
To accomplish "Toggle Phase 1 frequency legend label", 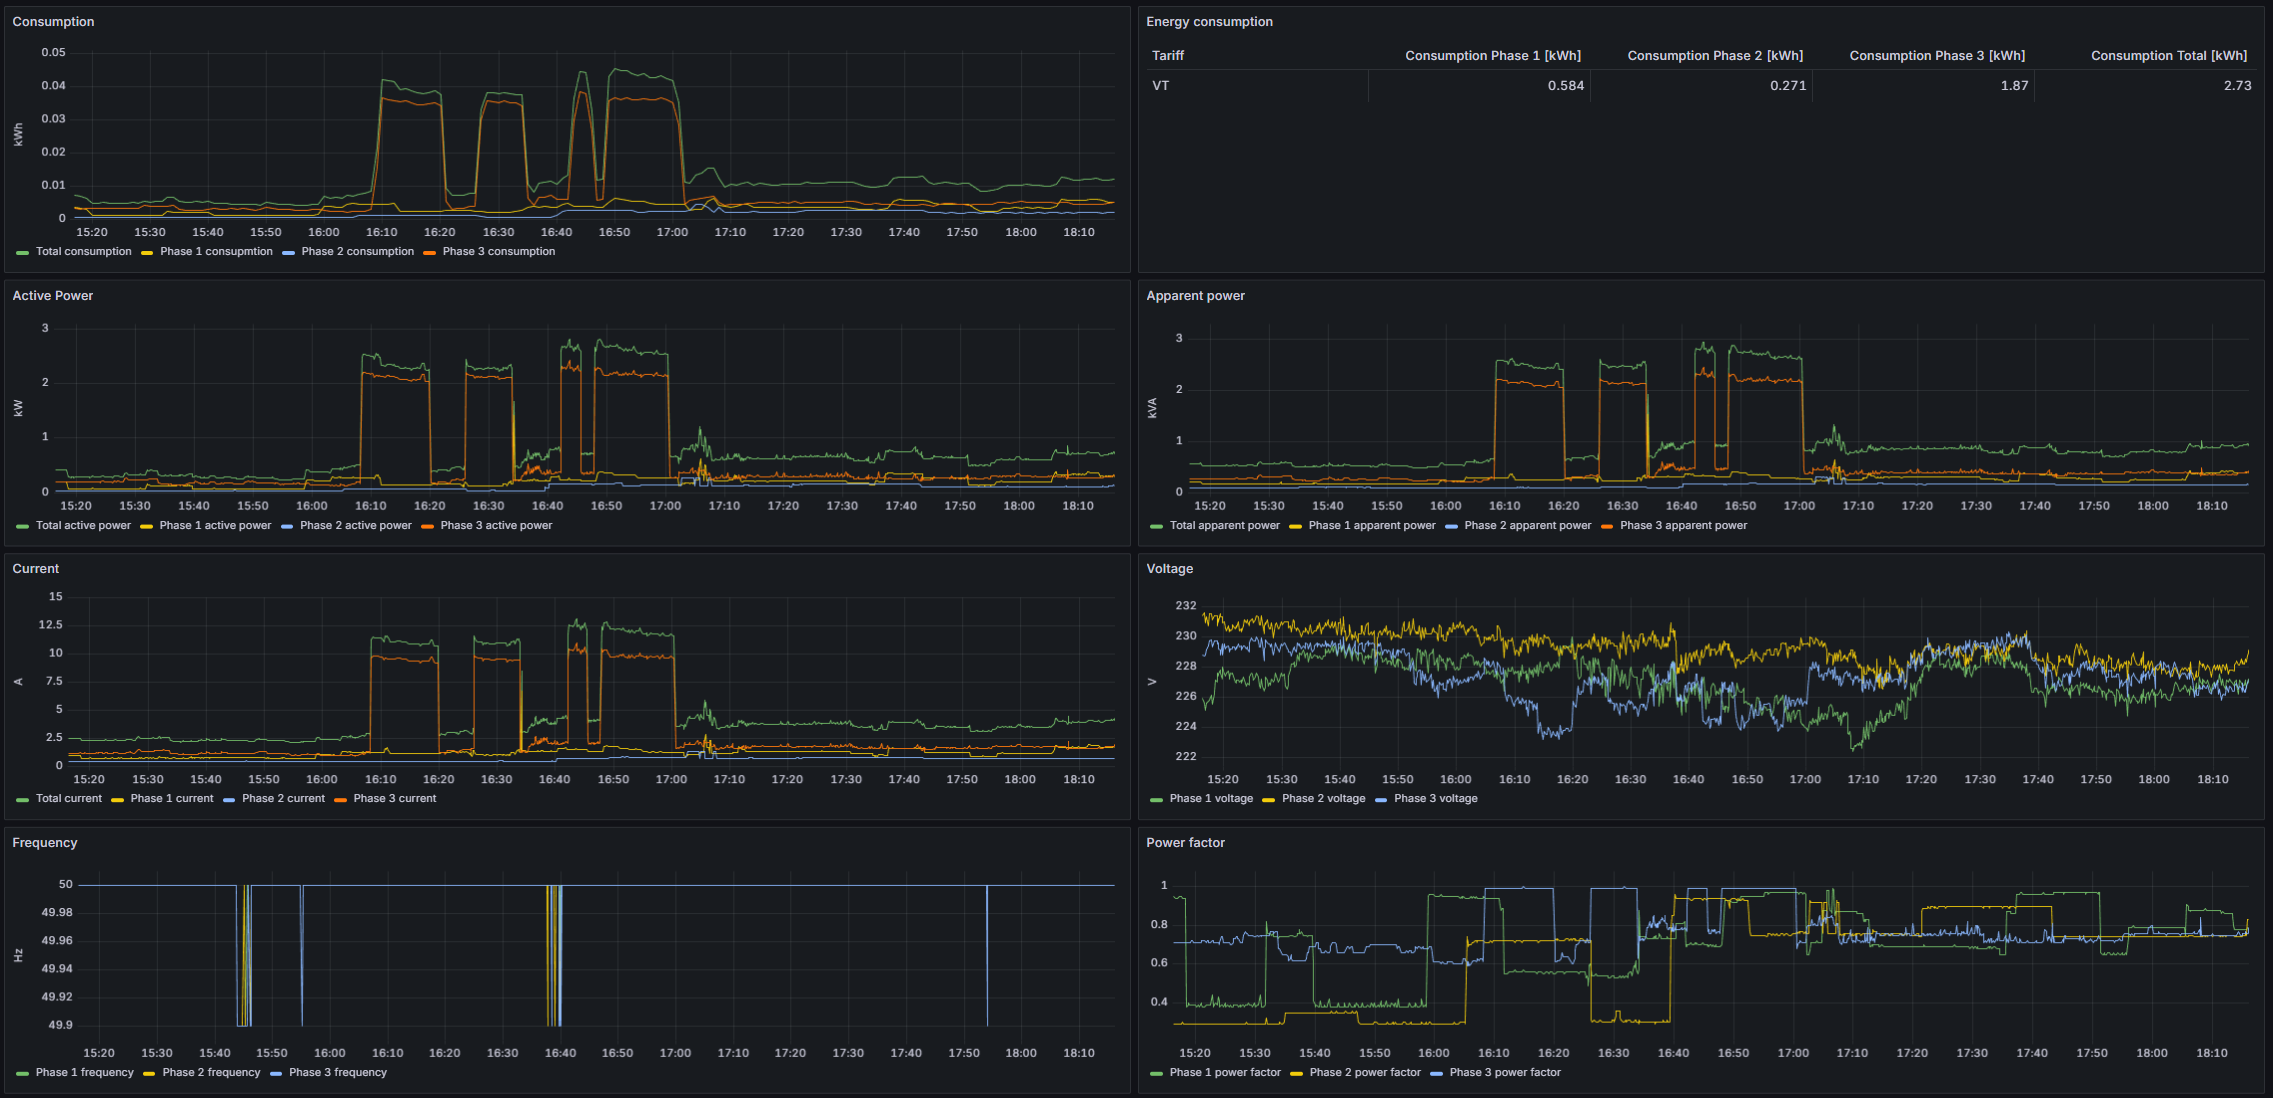I will pos(84,1073).
